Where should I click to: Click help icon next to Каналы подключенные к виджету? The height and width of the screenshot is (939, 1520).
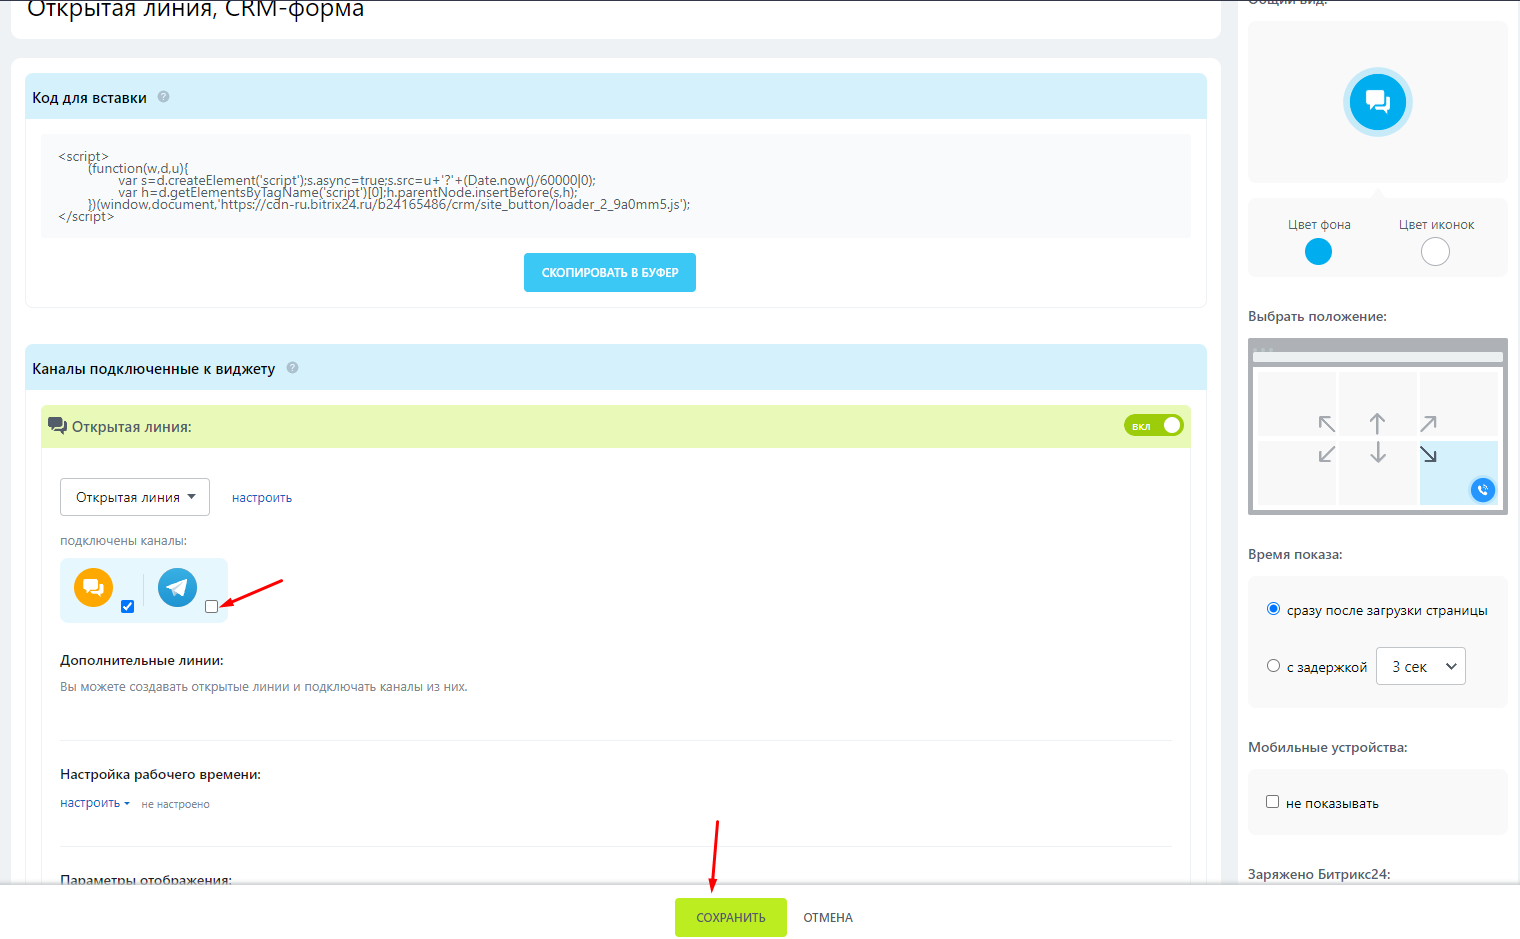click(x=292, y=368)
